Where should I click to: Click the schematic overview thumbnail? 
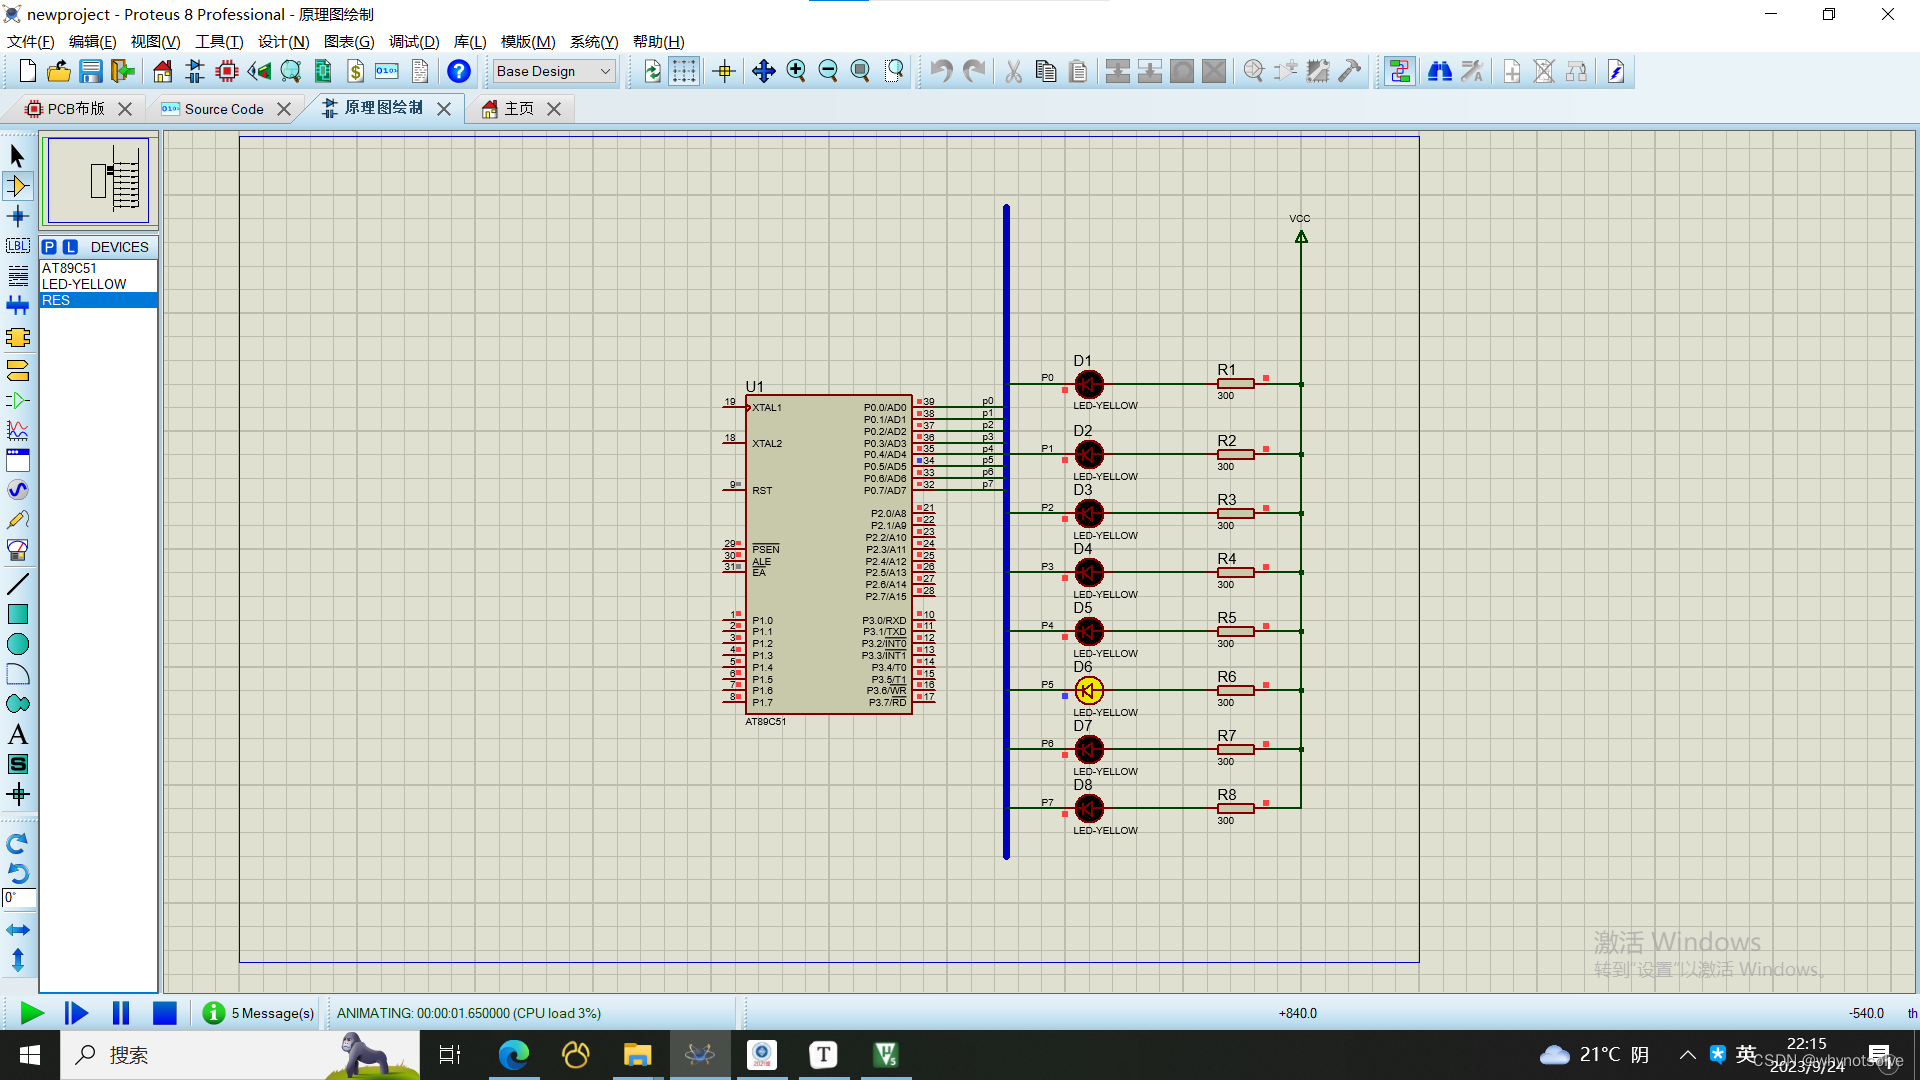point(98,181)
